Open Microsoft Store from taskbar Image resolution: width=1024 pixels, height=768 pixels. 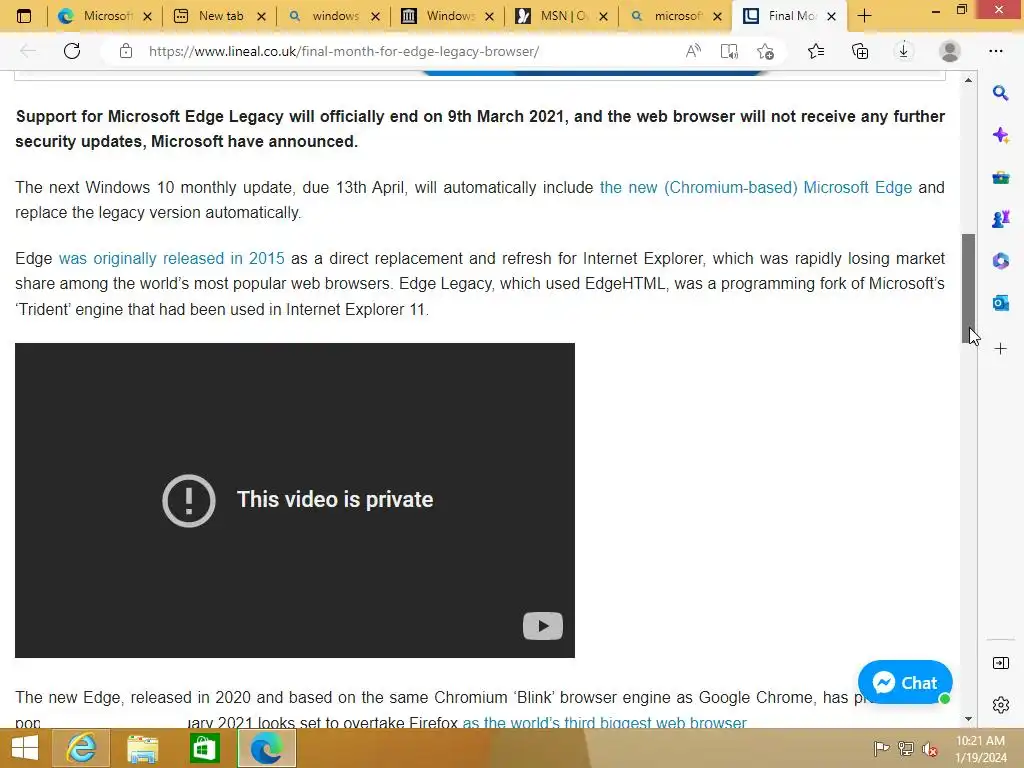[x=204, y=748]
